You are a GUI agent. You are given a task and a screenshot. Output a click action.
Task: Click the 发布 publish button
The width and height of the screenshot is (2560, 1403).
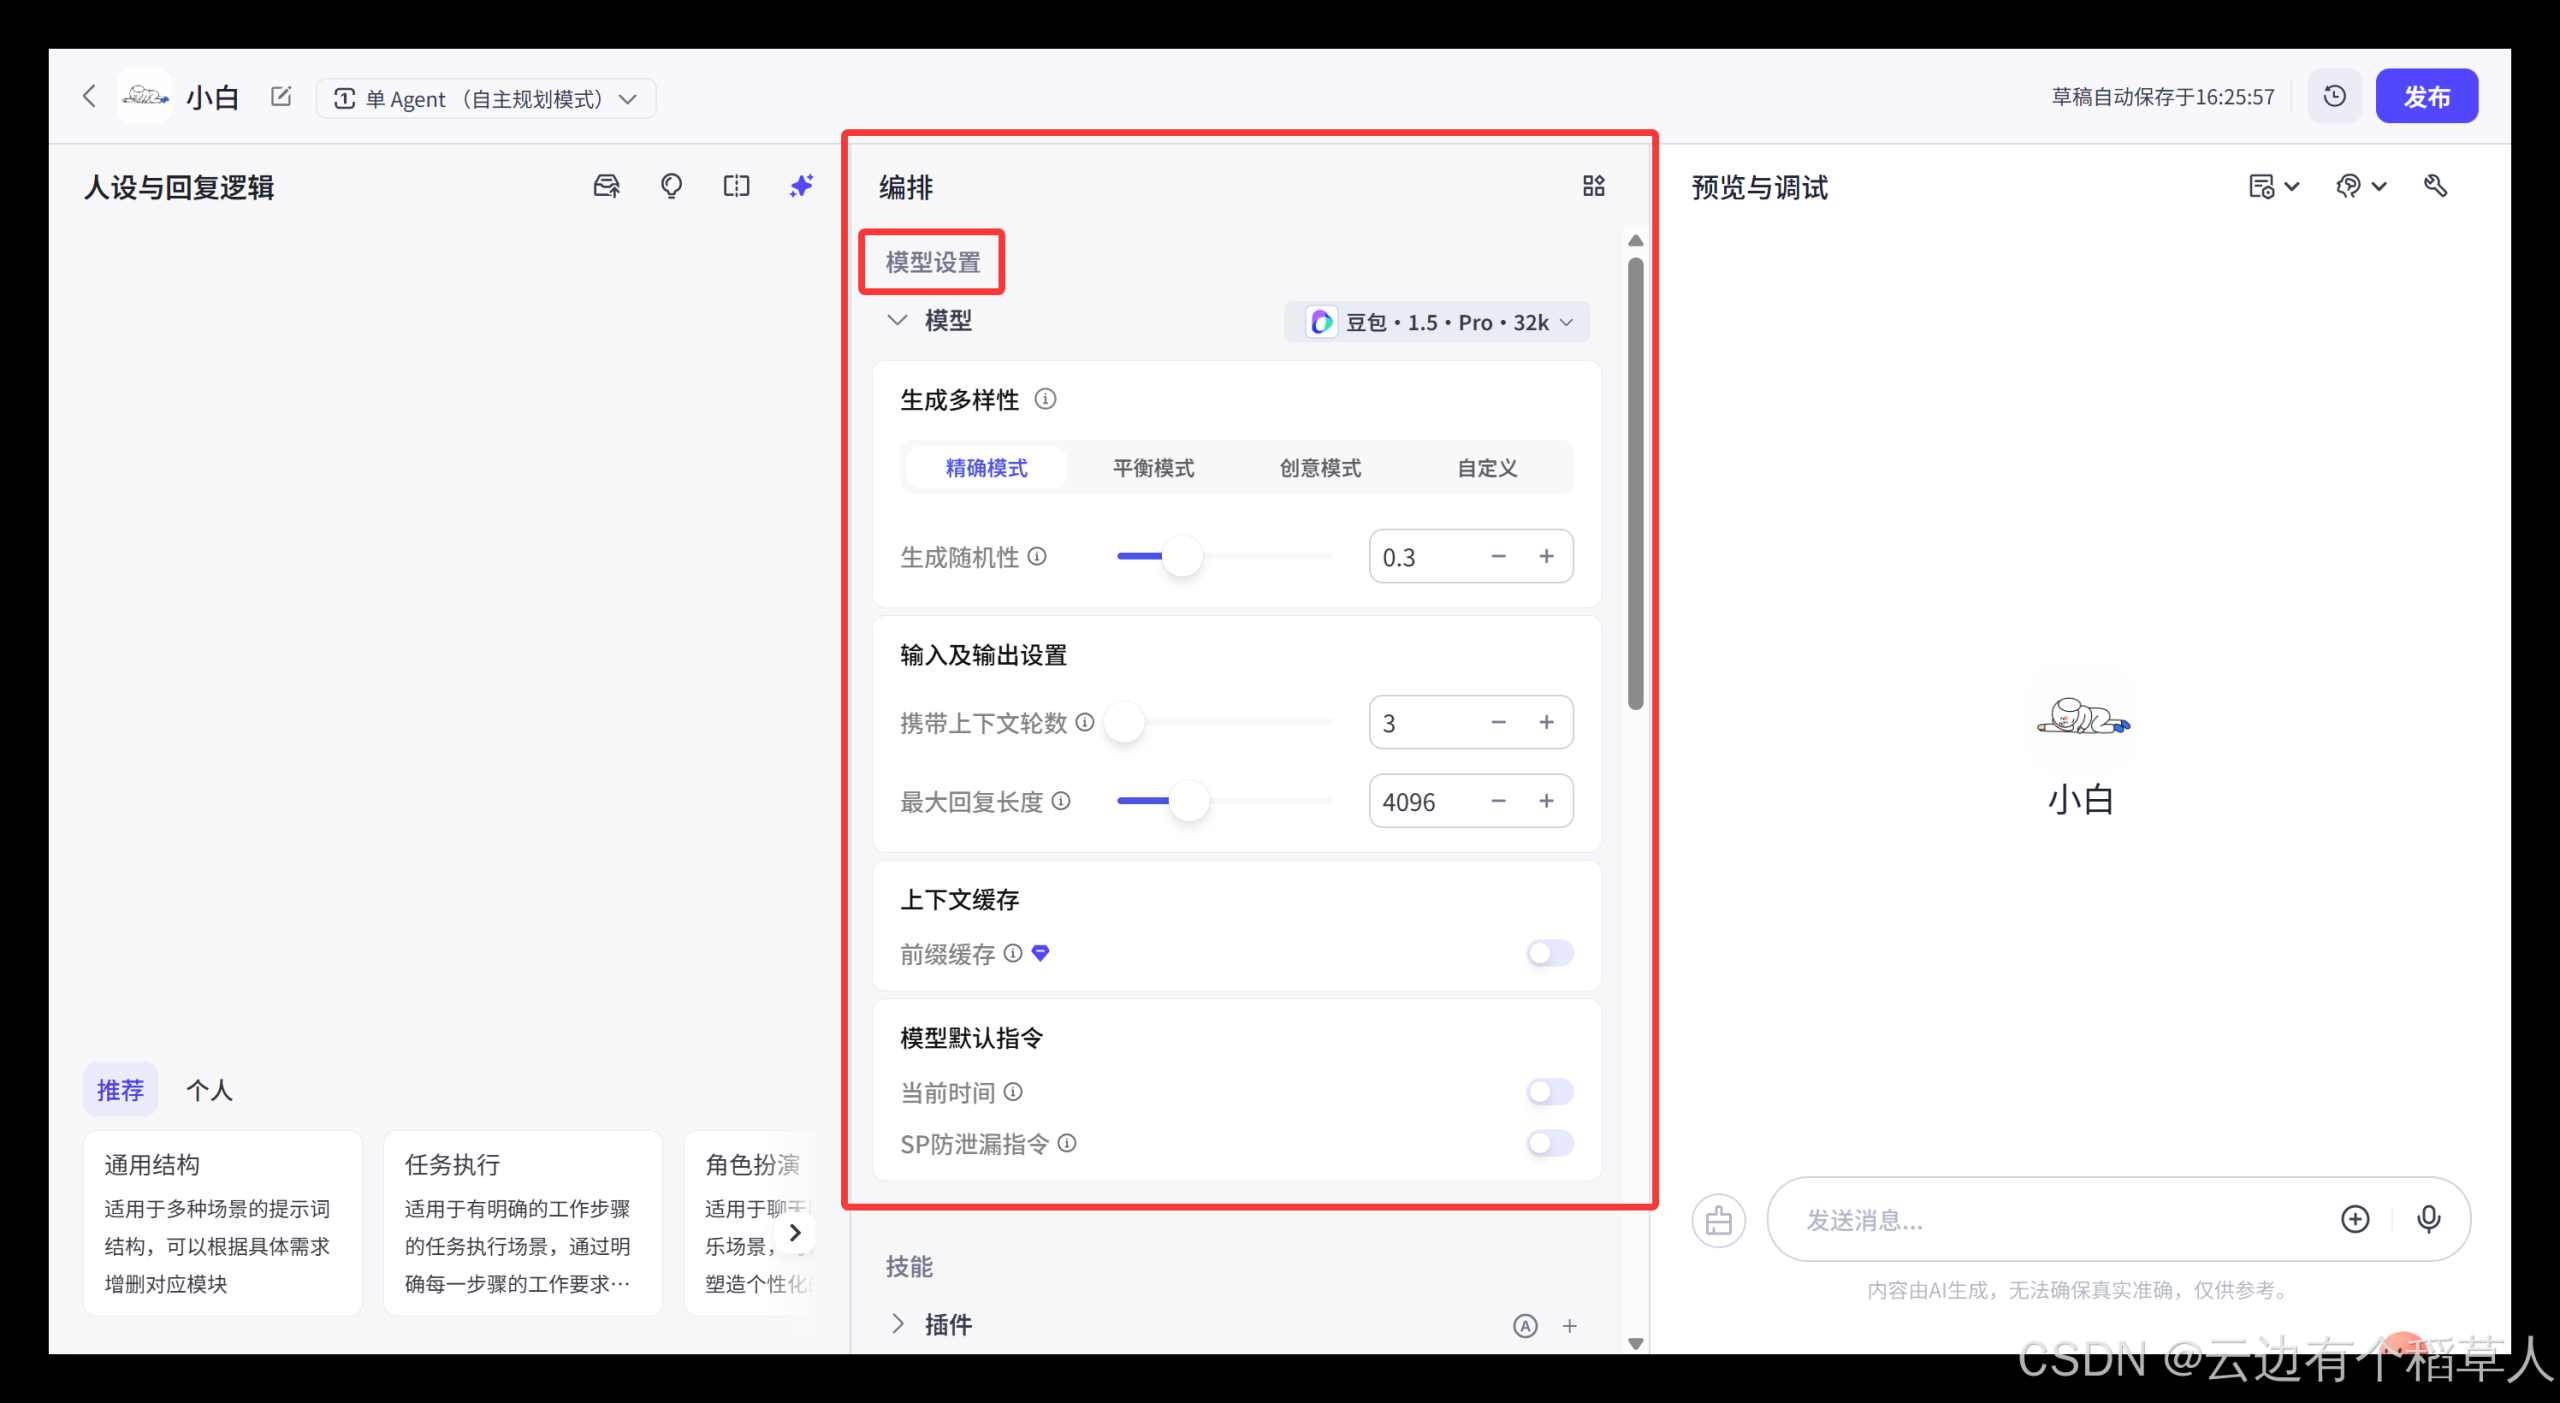coord(2427,95)
